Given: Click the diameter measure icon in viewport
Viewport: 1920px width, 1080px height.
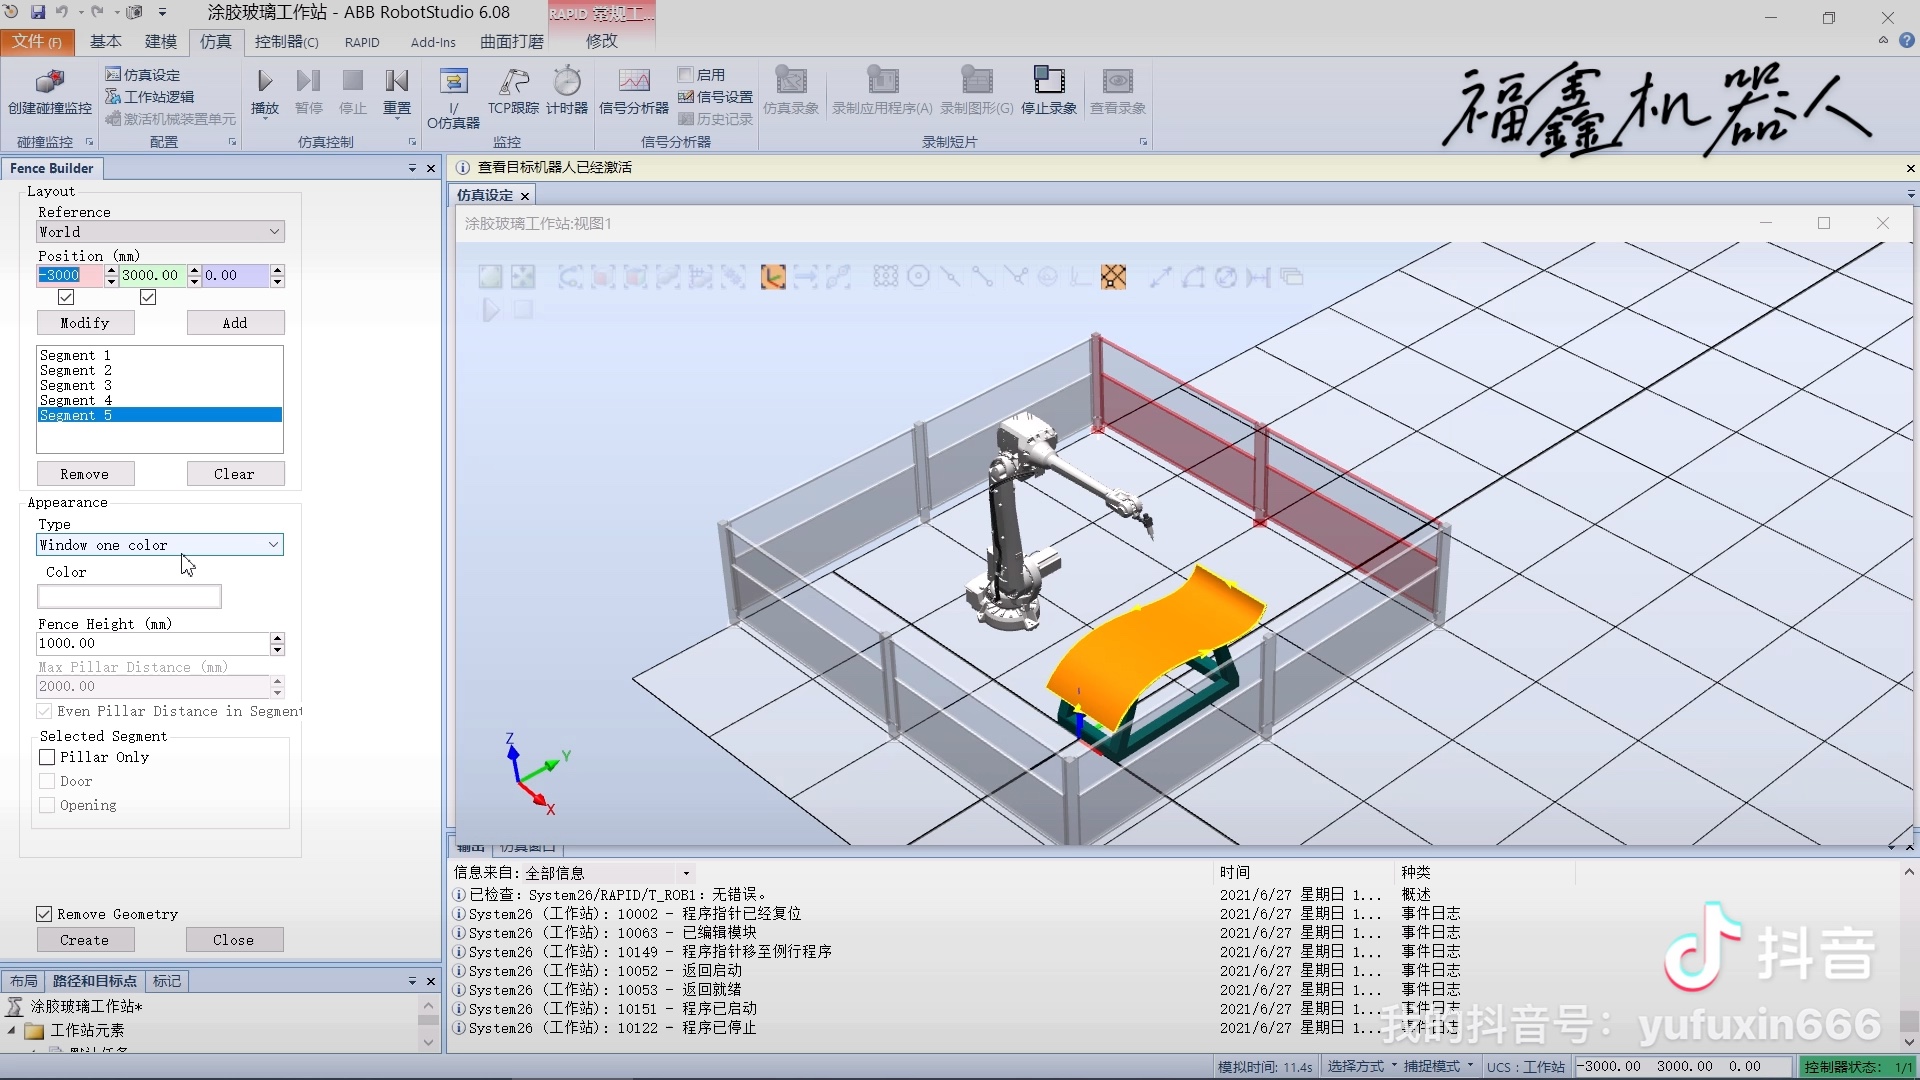Looking at the screenshot, I should click(x=1226, y=277).
